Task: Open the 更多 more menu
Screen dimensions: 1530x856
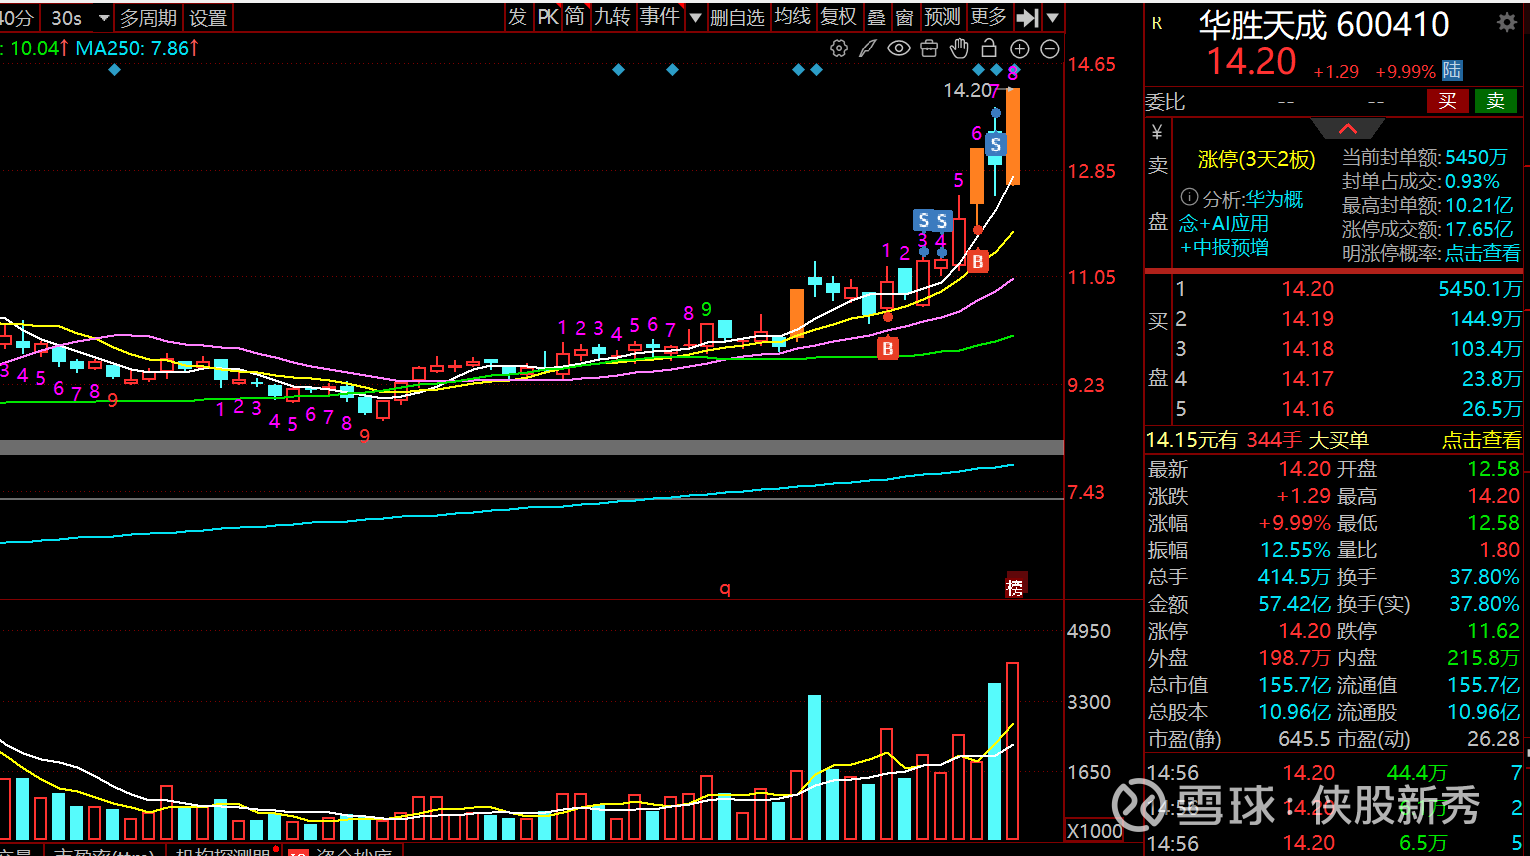Action: [x=988, y=17]
